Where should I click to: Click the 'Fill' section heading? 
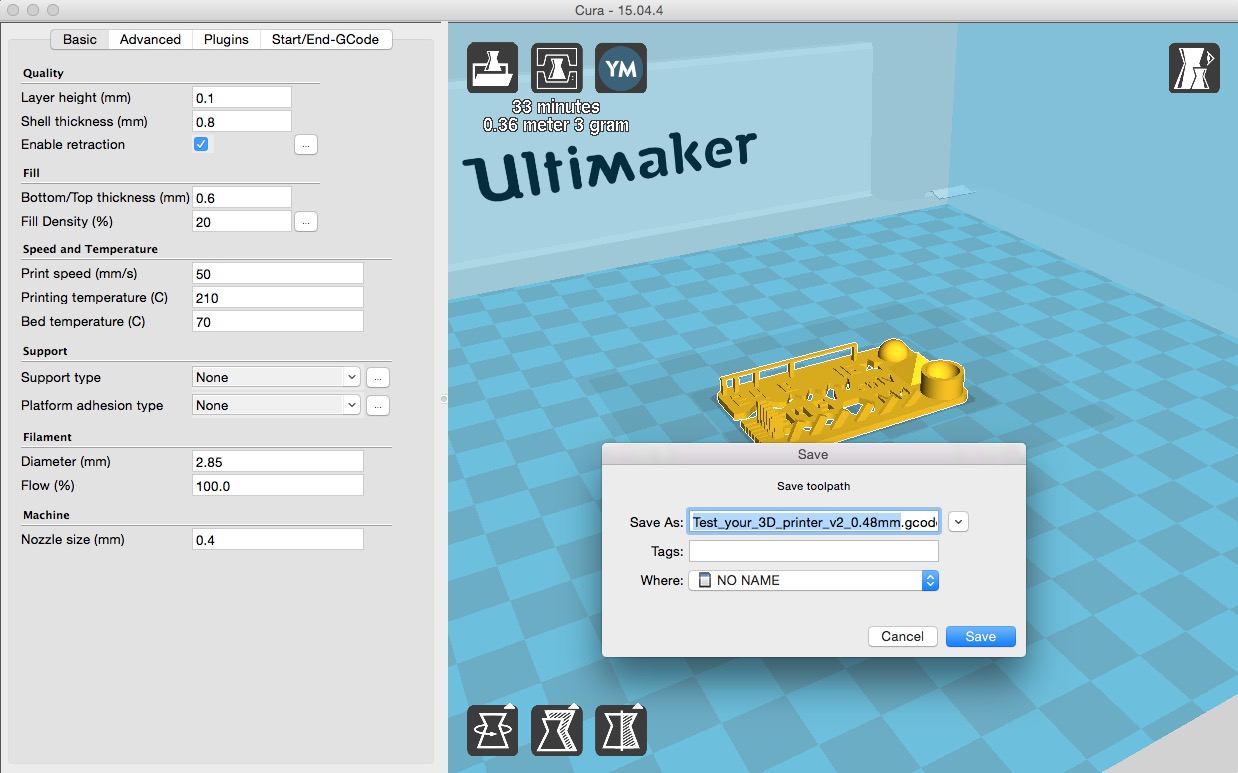click(31, 173)
